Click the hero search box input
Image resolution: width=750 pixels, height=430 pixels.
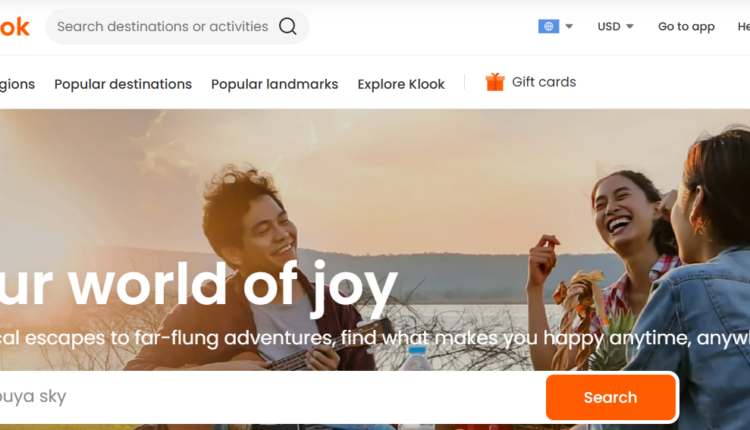(270, 397)
